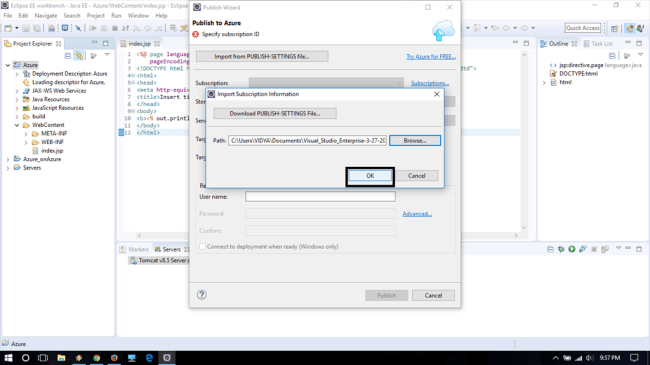Open the Window menu
The width and height of the screenshot is (650, 365).
138,15
